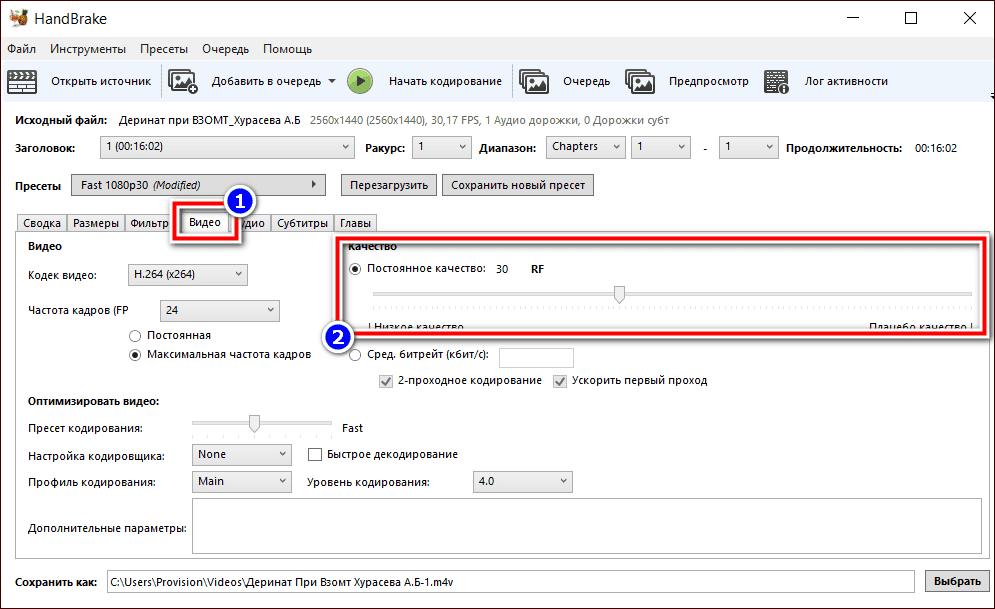This screenshot has height=609, width=995.
Task: Select Постоянное качество radio button
Action: 355,269
